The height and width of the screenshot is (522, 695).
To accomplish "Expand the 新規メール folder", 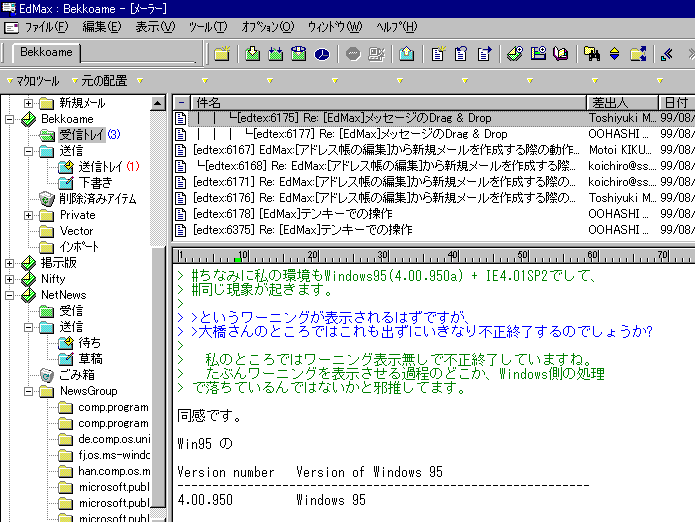I will [x=28, y=103].
